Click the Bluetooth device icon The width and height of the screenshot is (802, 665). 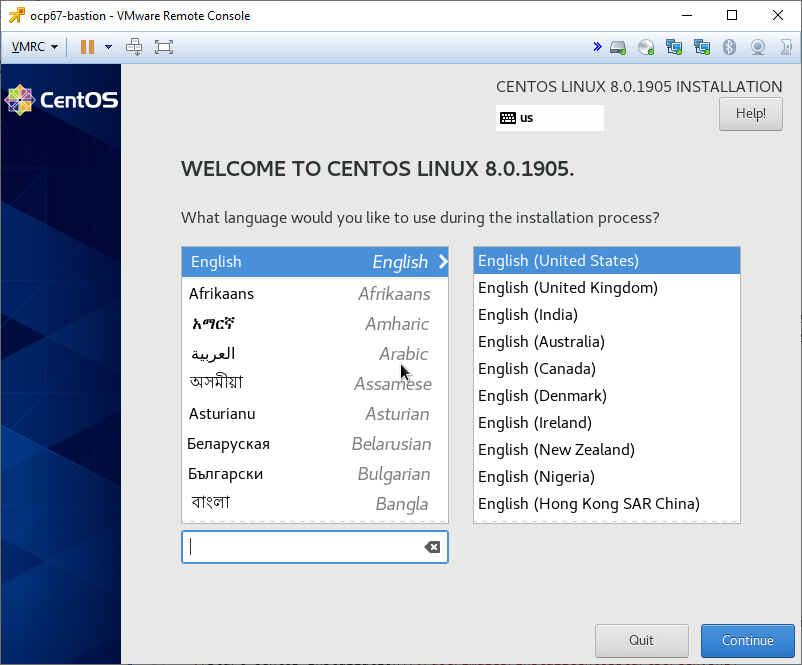[729, 47]
